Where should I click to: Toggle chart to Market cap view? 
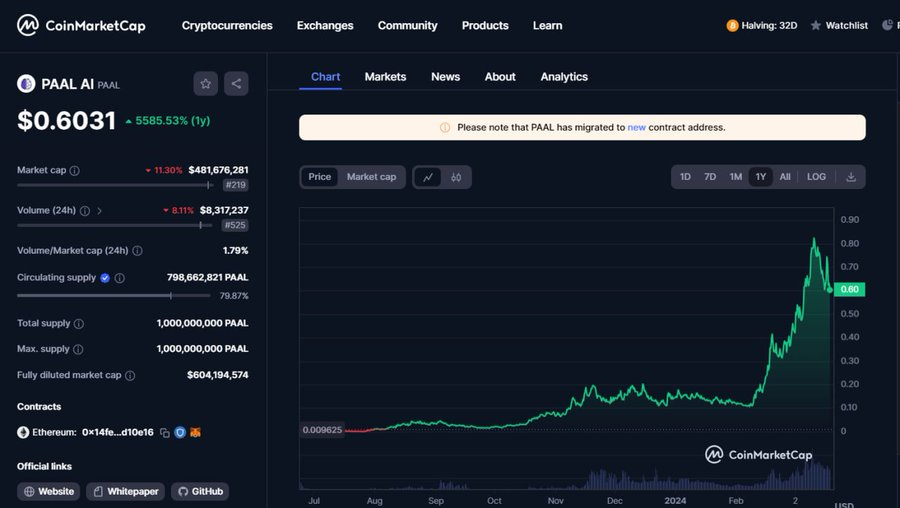point(371,177)
